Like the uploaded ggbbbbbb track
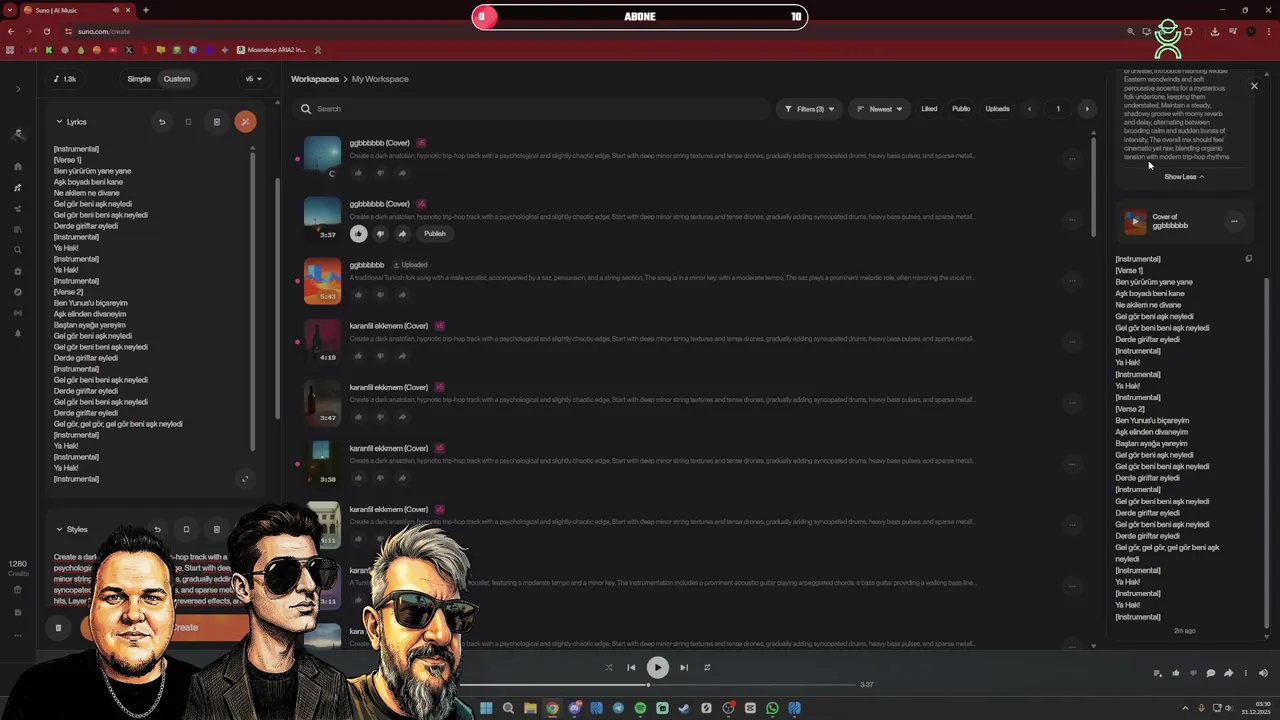The width and height of the screenshot is (1280, 720). point(358,295)
